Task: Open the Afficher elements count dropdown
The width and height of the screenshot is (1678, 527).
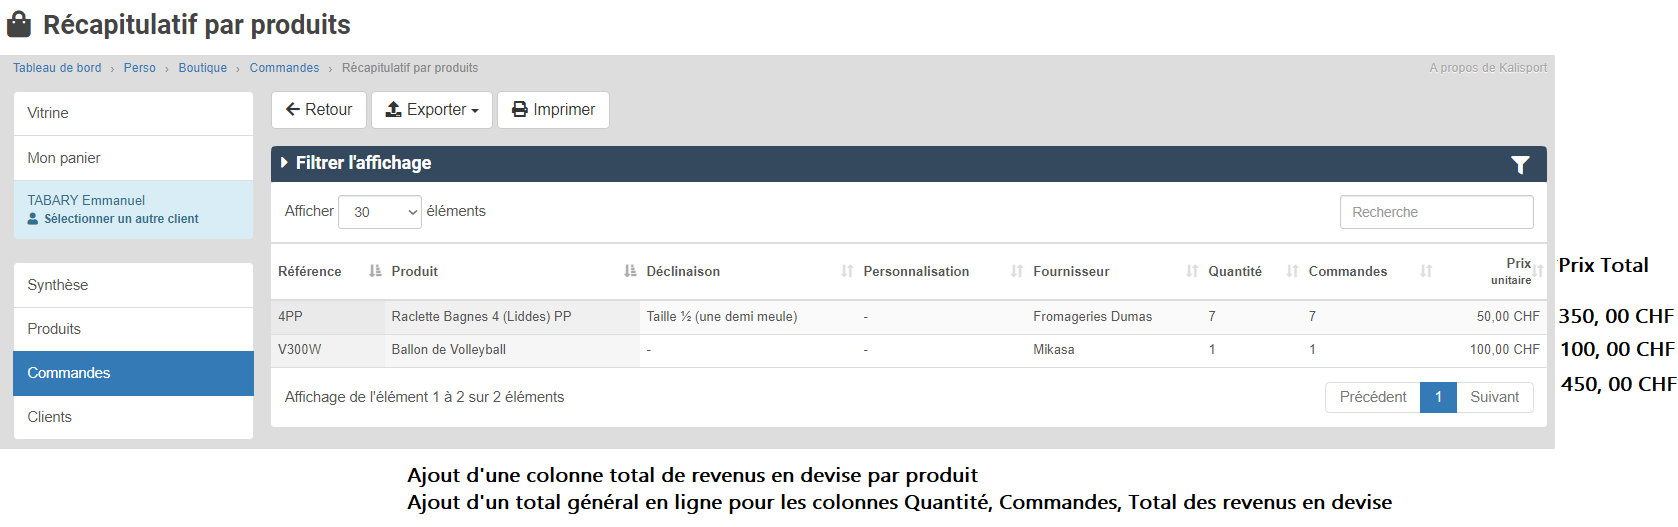Action: click(380, 212)
